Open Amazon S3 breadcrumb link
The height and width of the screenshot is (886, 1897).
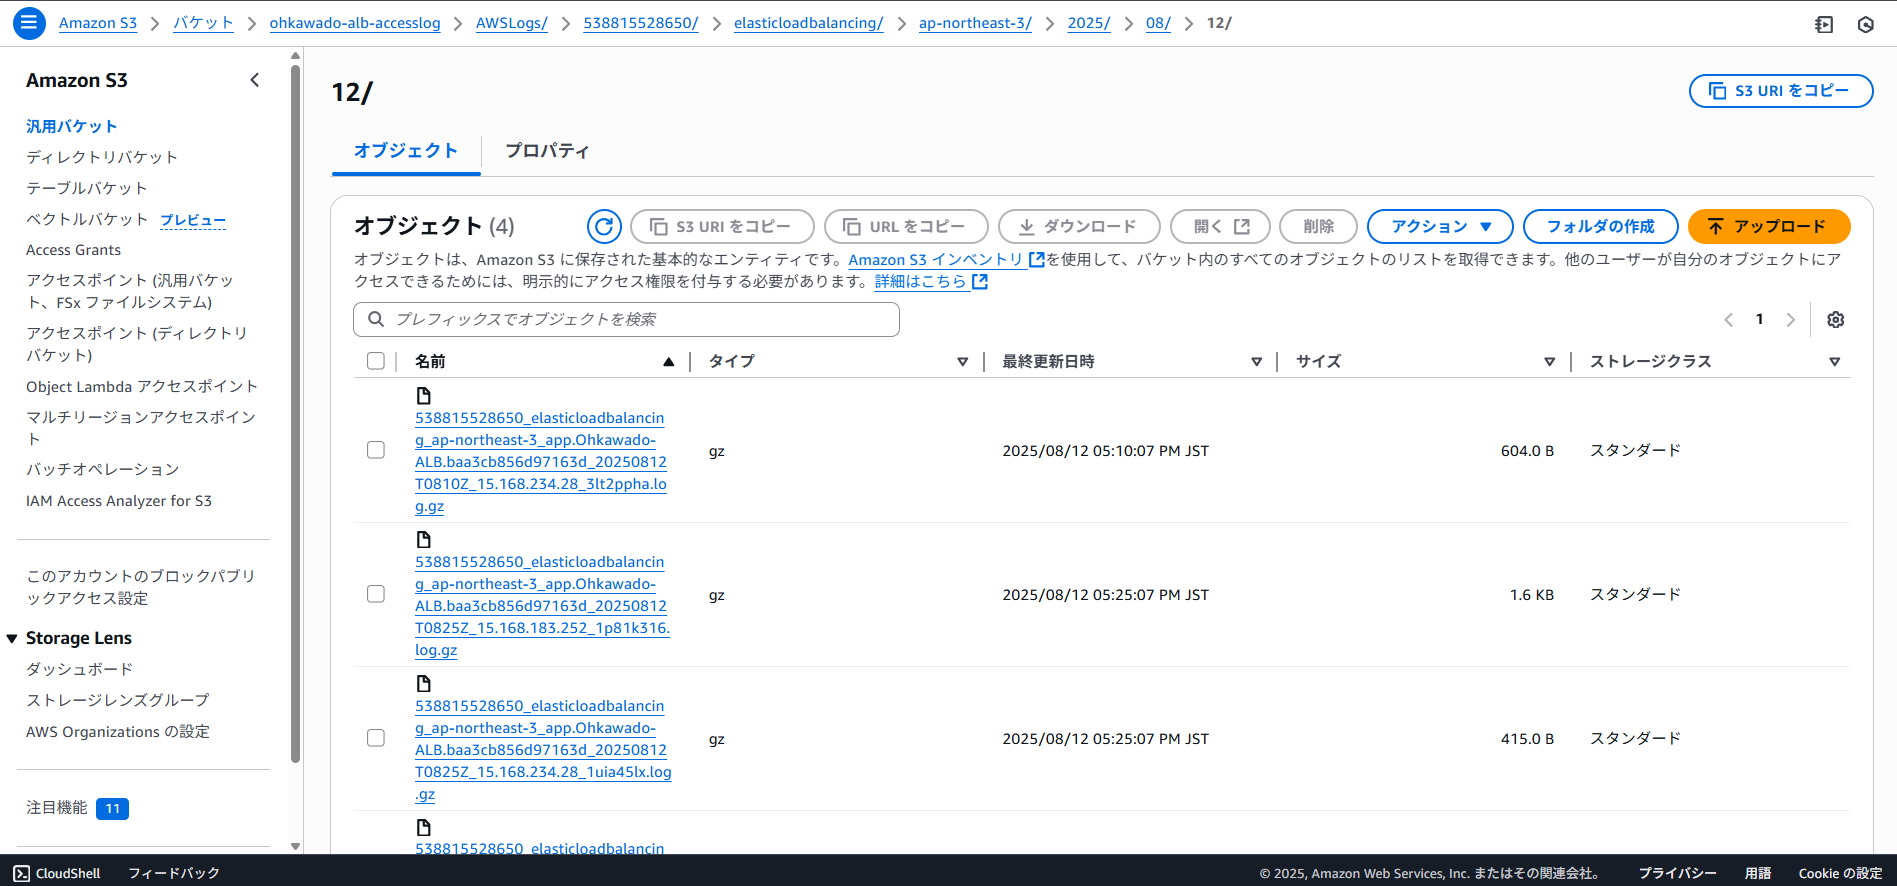[x=98, y=23]
